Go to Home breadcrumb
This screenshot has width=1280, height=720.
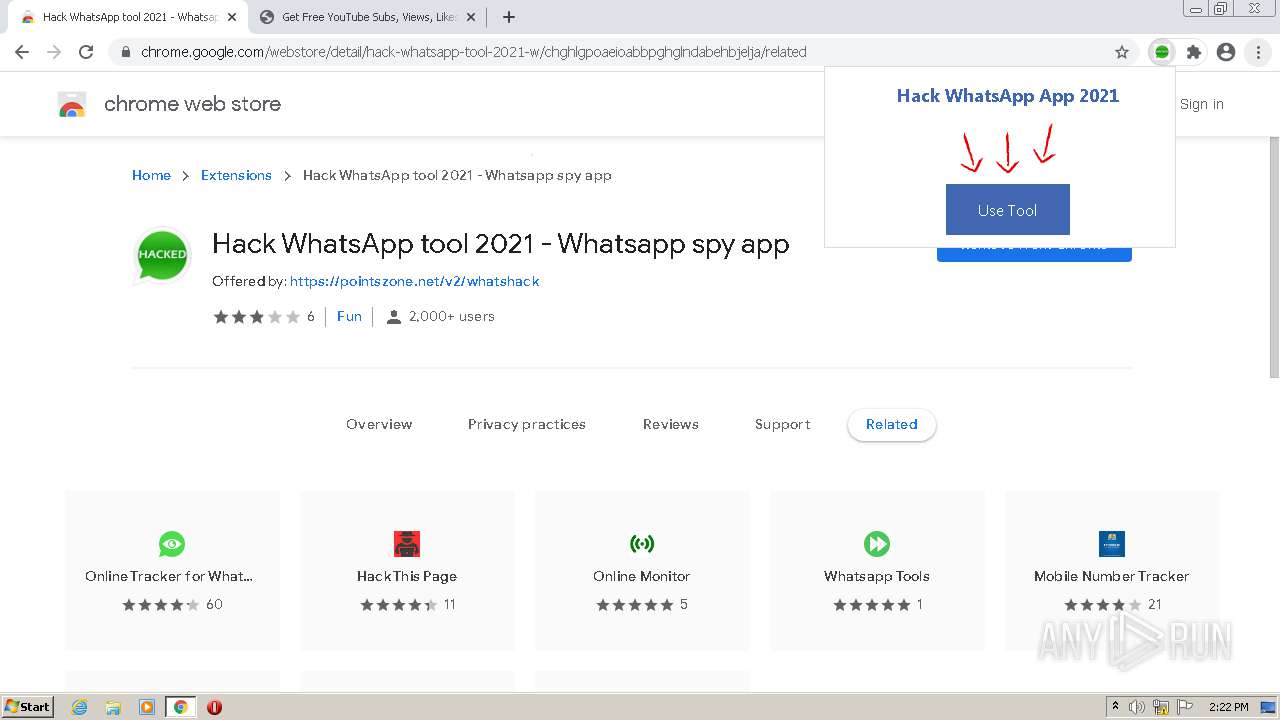coord(151,175)
